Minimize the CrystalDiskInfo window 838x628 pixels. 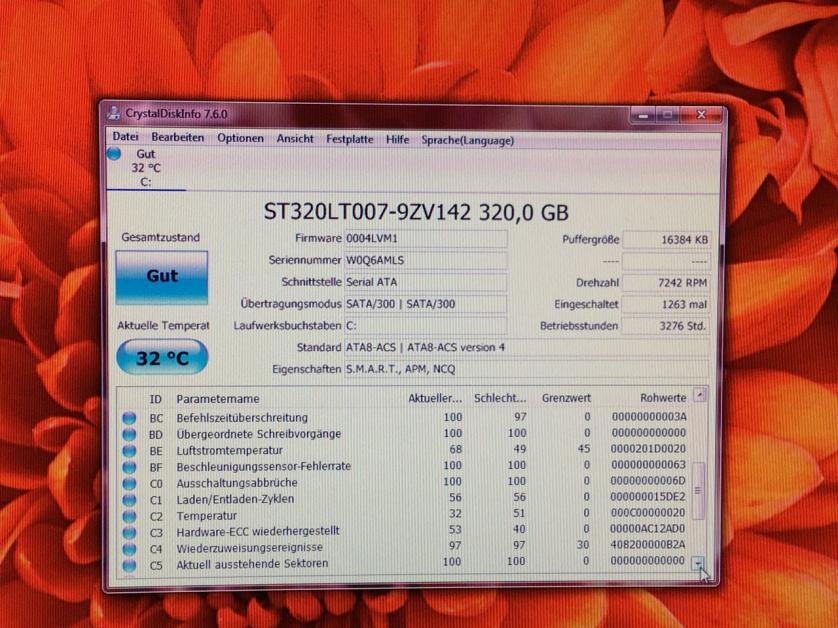643,115
